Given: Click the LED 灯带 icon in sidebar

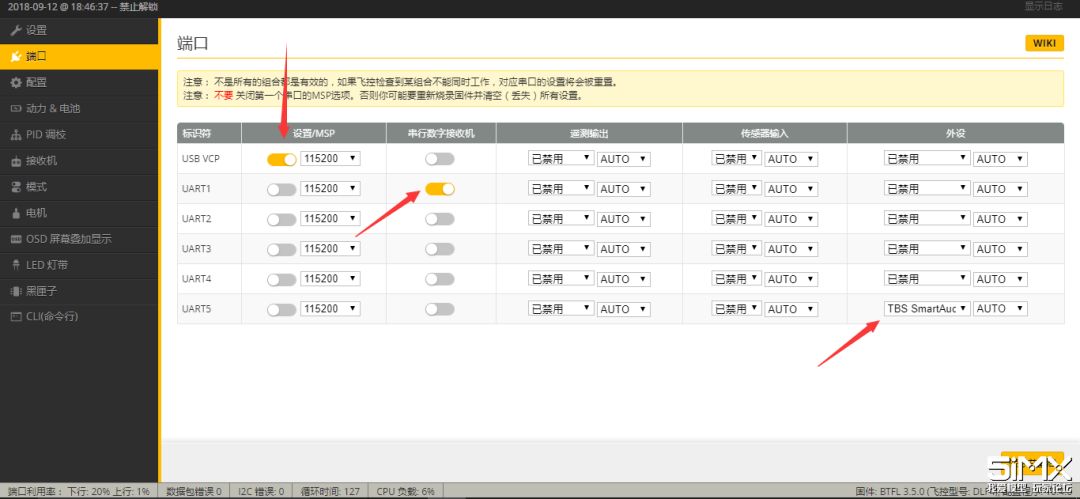Looking at the screenshot, I should [16, 265].
